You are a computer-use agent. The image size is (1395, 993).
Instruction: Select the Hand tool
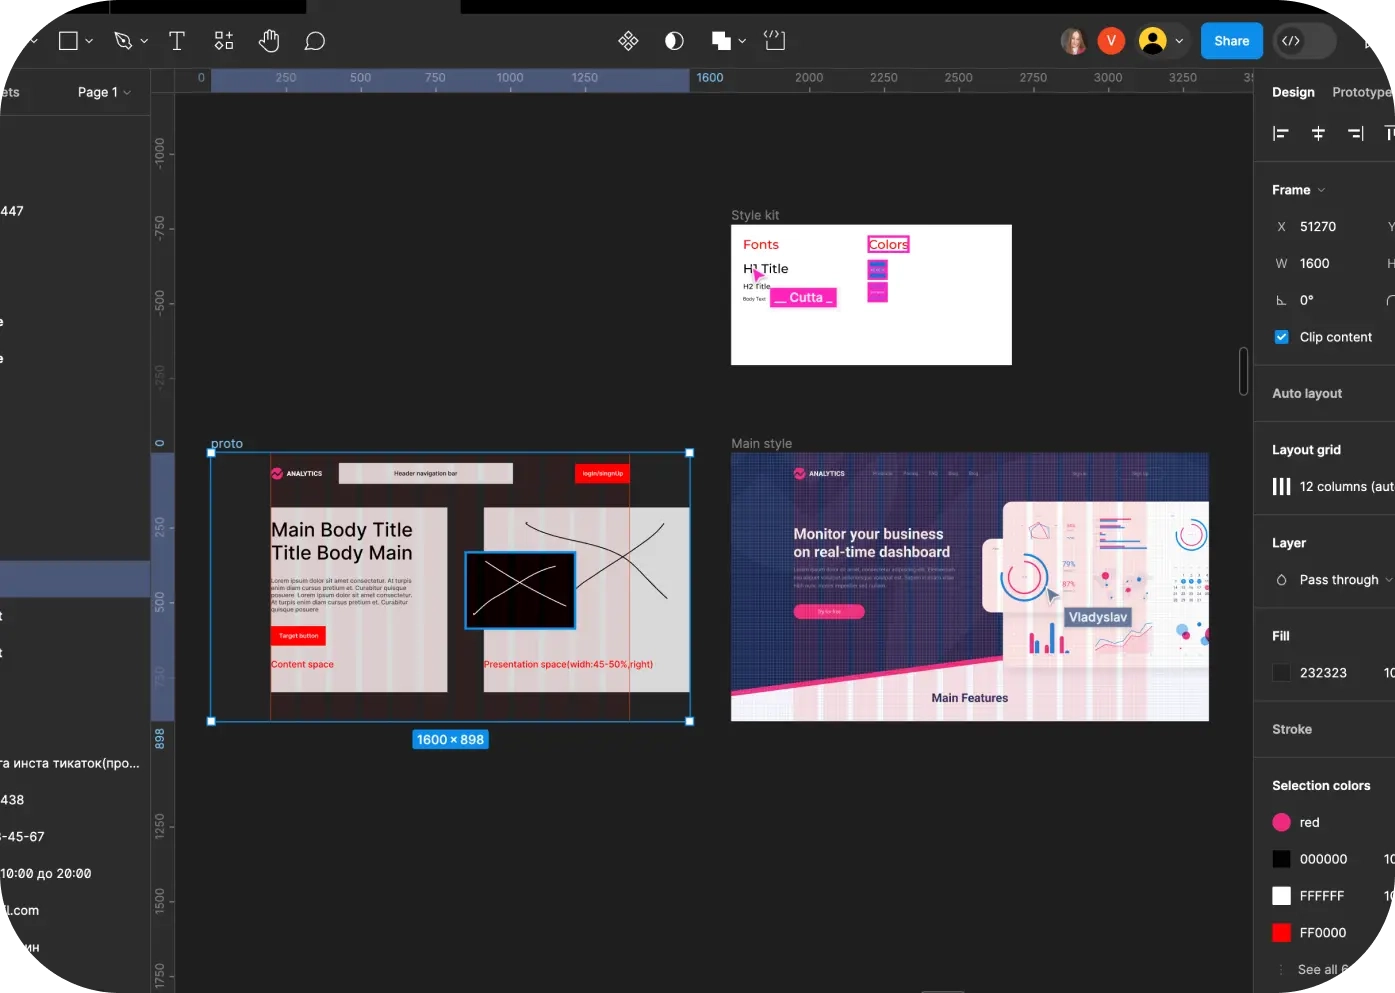(269, 41)
